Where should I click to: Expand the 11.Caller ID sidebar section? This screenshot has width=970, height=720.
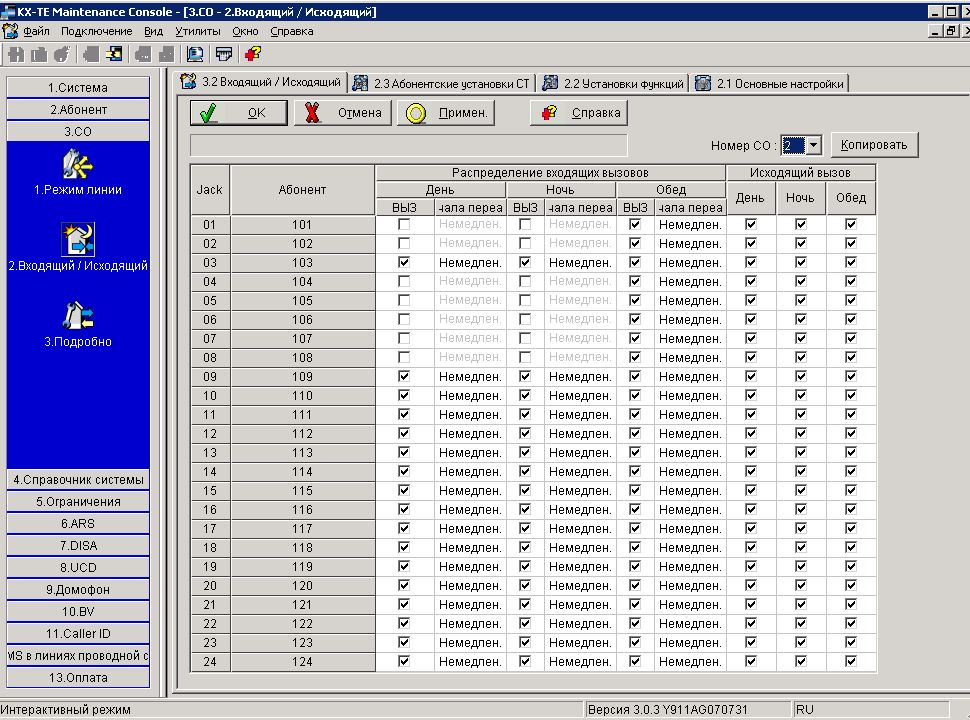[78, 633]
